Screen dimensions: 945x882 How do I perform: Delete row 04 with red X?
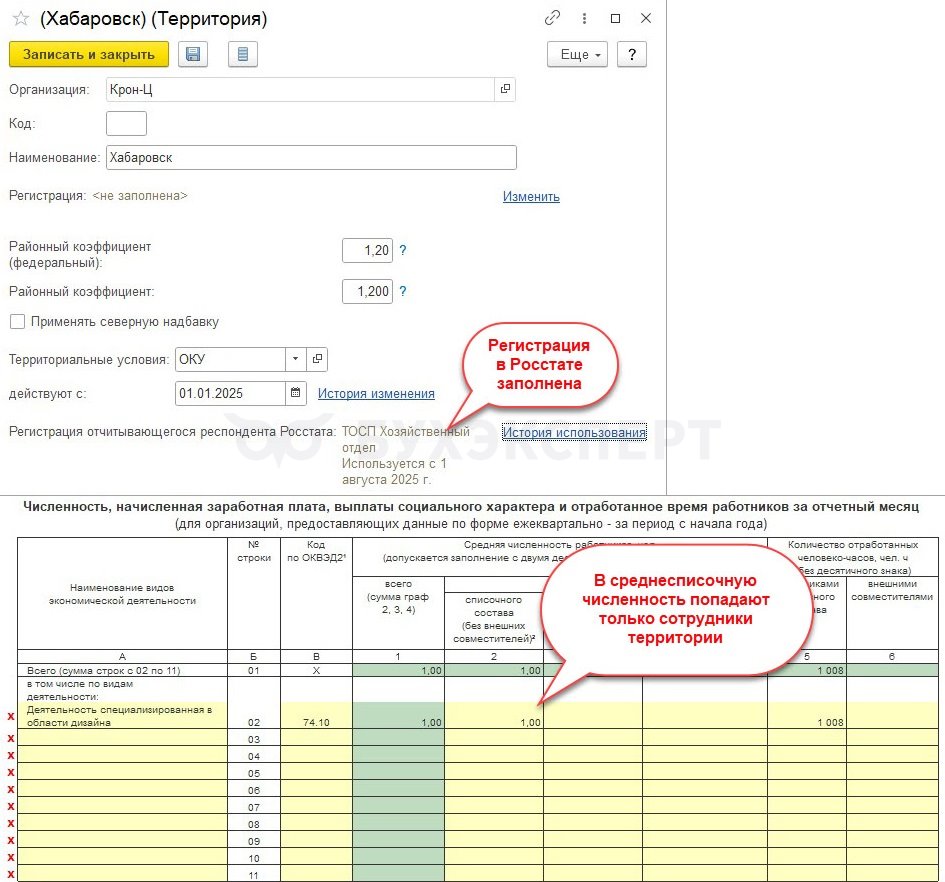[x=10, y=755]
